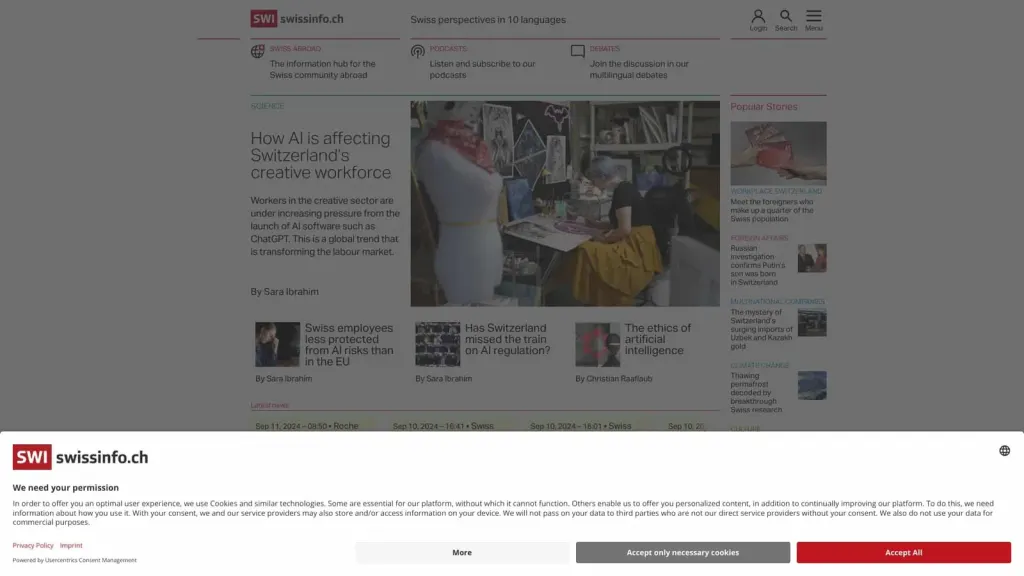Image resolution: width=1024 pixels, height=576 pixels.
Task: Expand cookie details with More button
Action: click(462, 552)
